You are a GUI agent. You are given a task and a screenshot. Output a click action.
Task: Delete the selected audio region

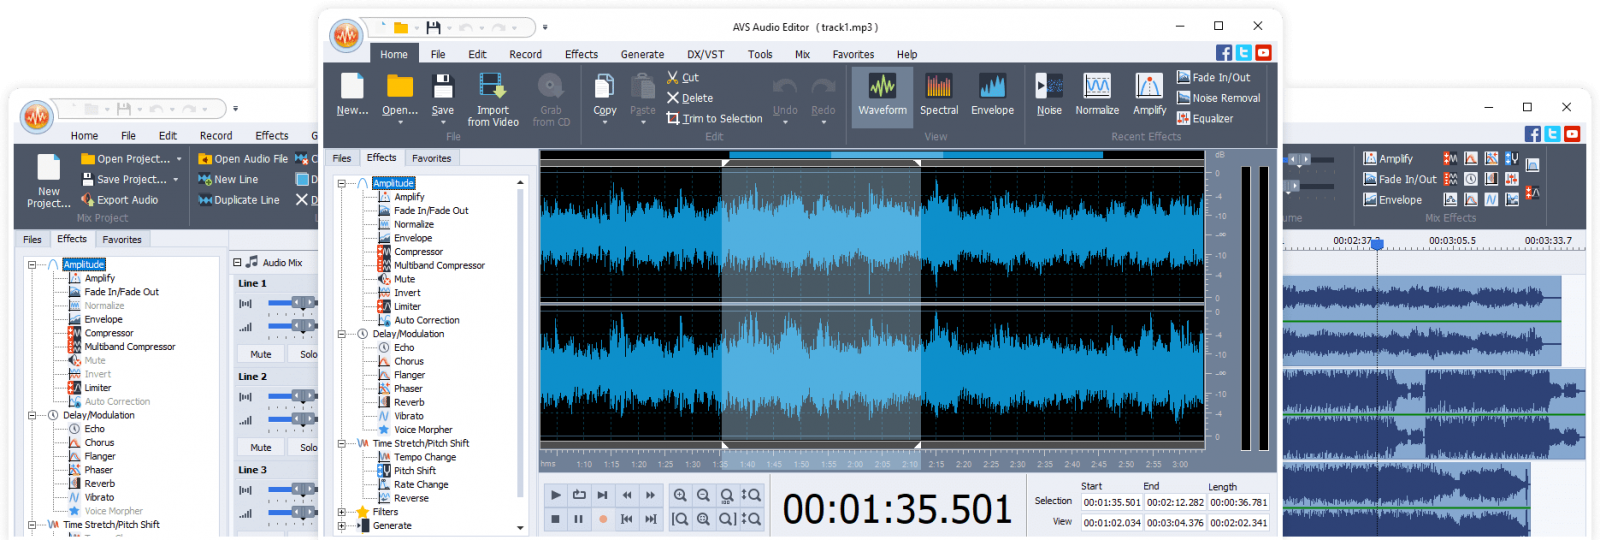coord(690,98)
